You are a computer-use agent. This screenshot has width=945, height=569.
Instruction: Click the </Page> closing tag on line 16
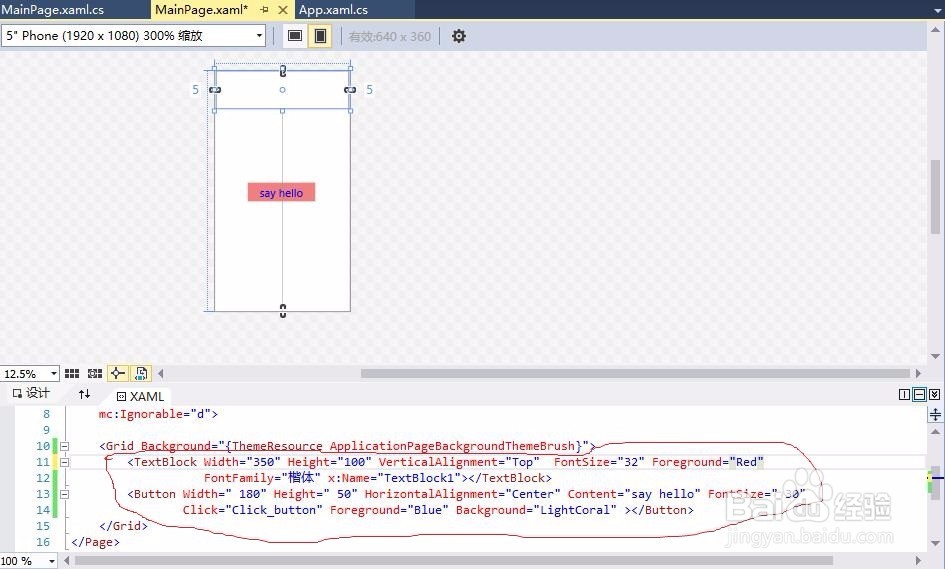95,542
